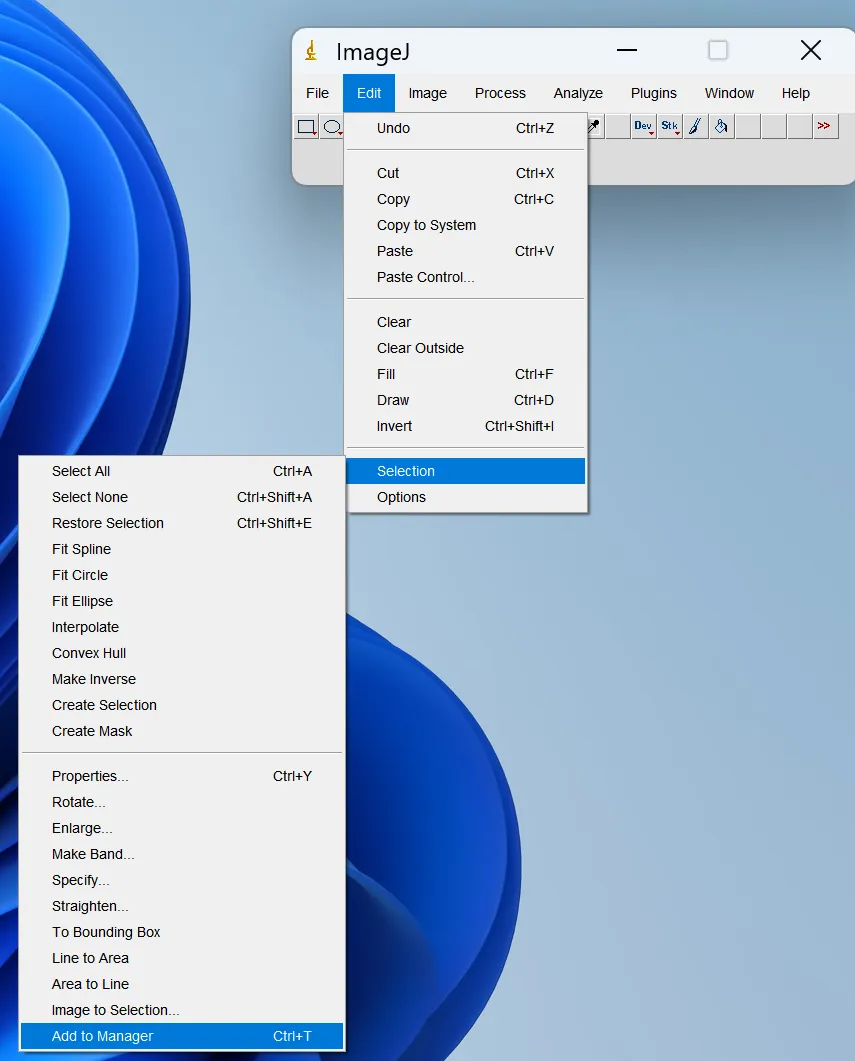Image resolution: width=855 pixels, height=1061 pixels.
Task: Choose Convex Hull
Action: click(x=182, y=653)
